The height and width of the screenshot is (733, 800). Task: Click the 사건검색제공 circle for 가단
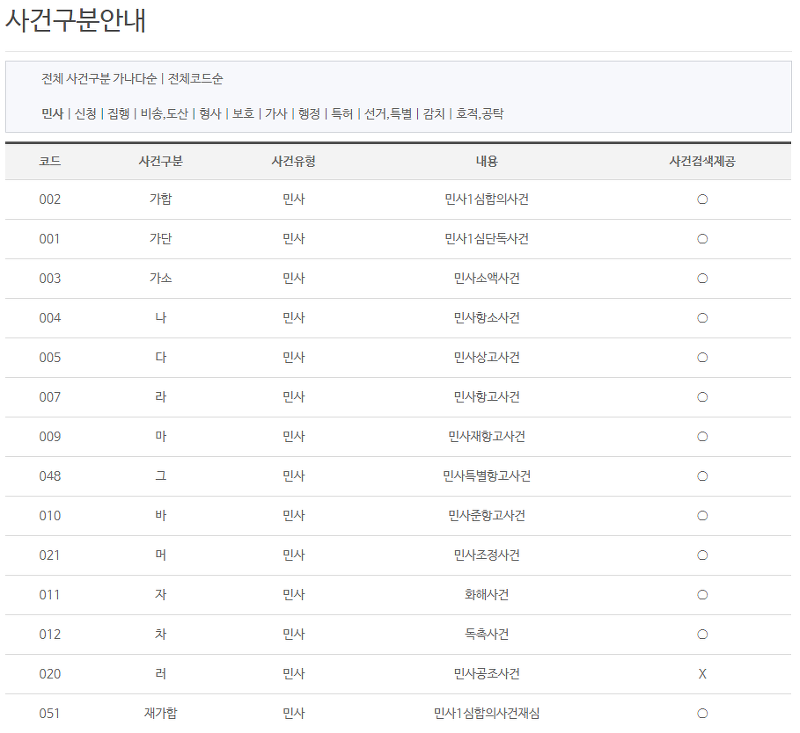click(x=702, y=239)
